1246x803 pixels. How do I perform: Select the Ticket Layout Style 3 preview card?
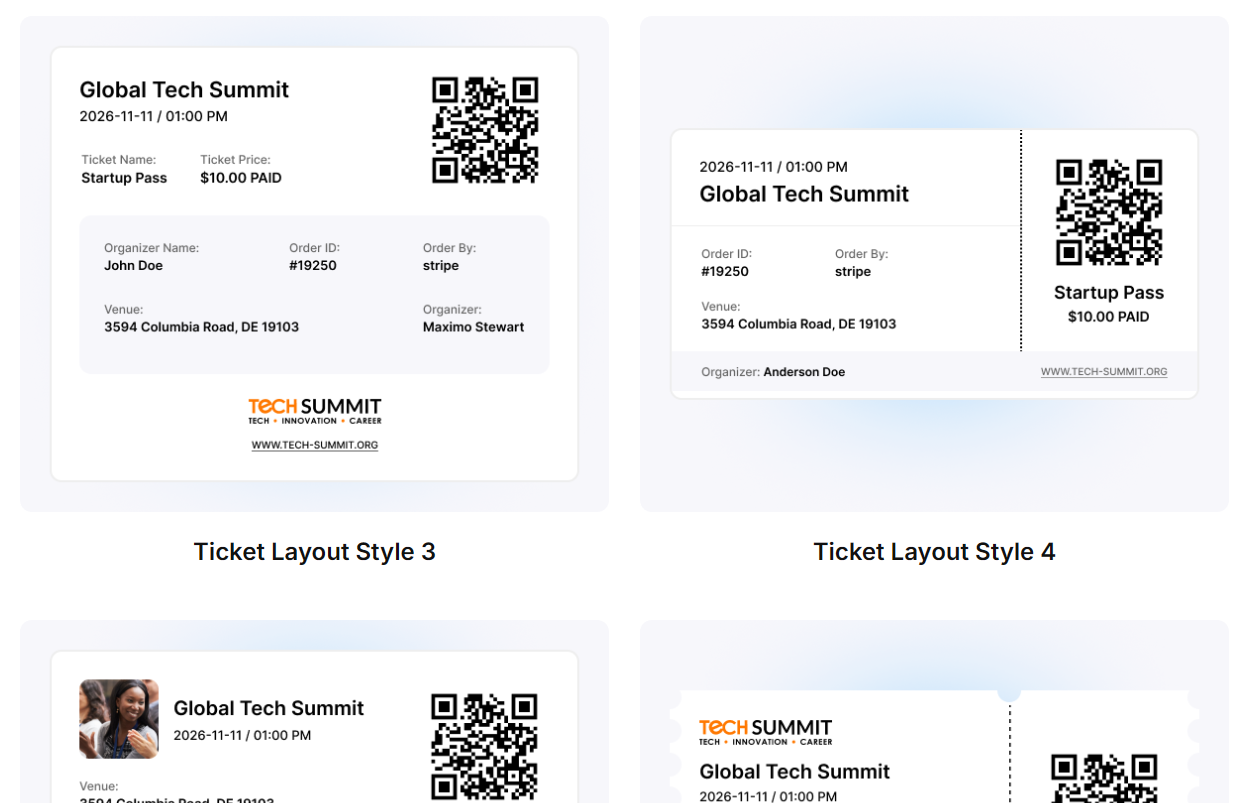(315, 264)
